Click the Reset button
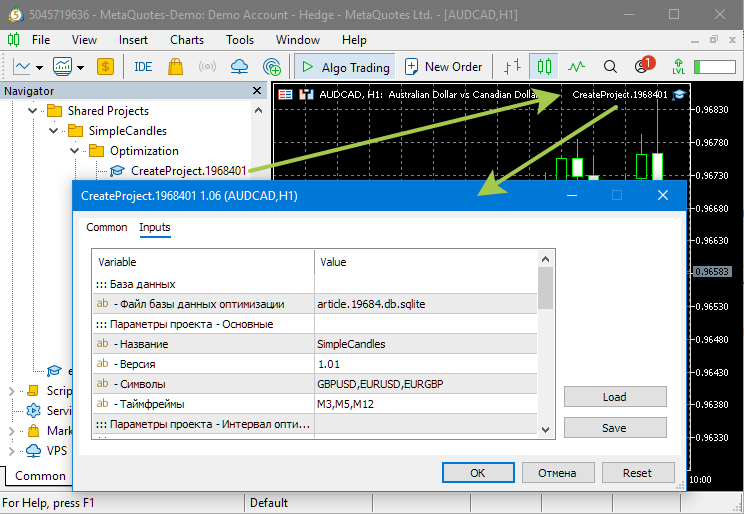This screenshot has height=514, width=744. click(638, 473)
